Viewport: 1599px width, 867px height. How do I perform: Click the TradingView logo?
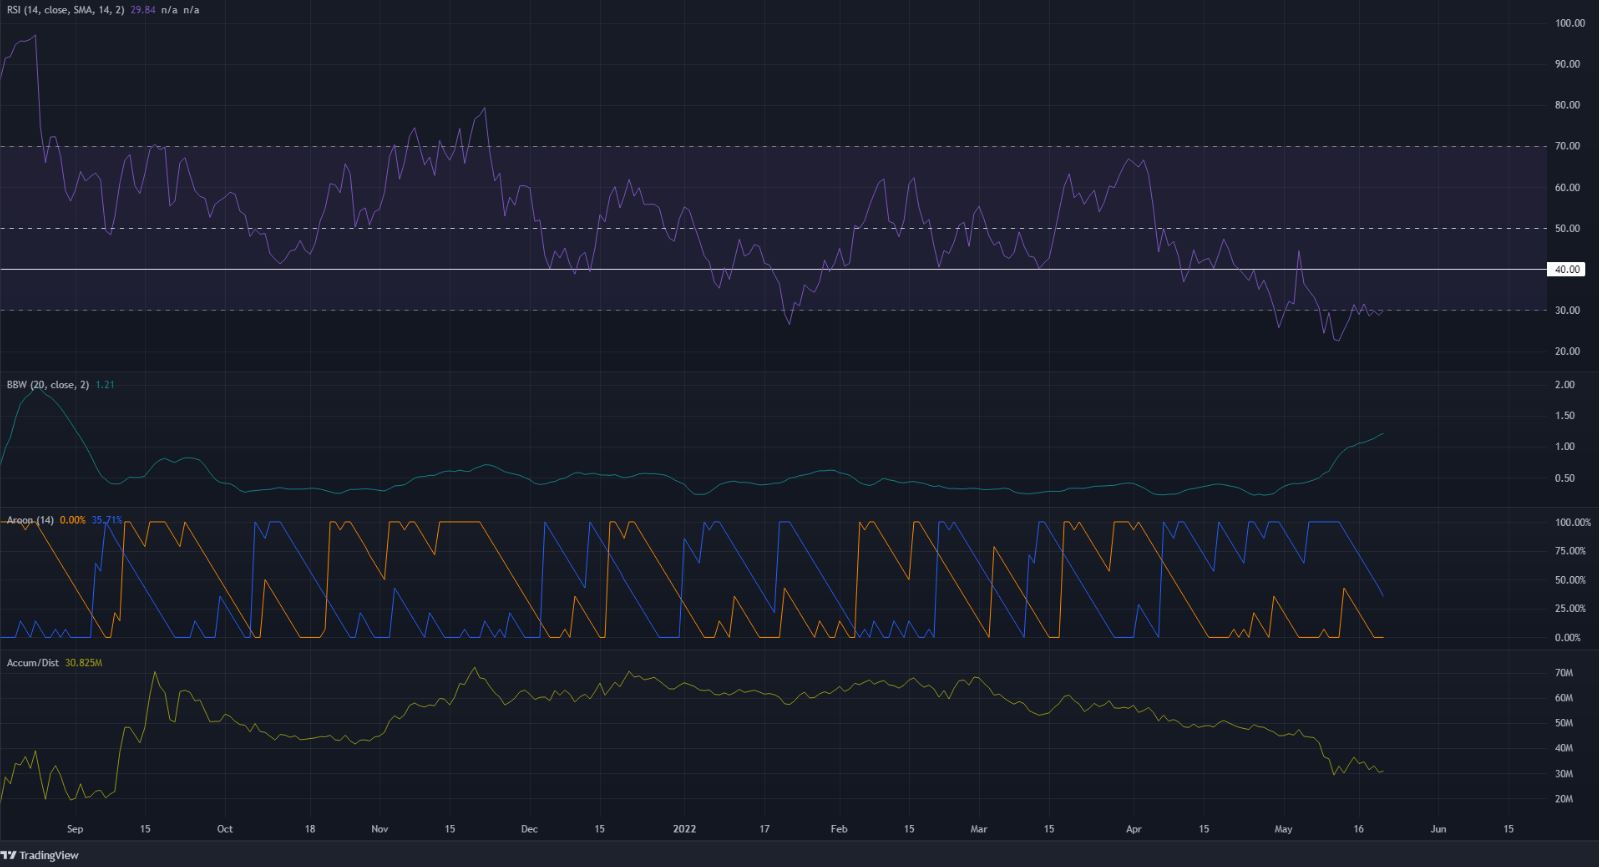point(40,855)
